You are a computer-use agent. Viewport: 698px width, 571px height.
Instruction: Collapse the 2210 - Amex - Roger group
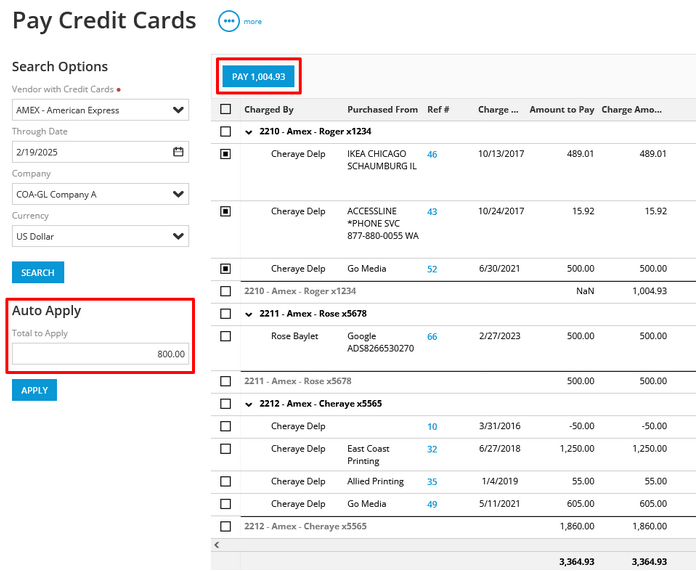tap(249, 132)
